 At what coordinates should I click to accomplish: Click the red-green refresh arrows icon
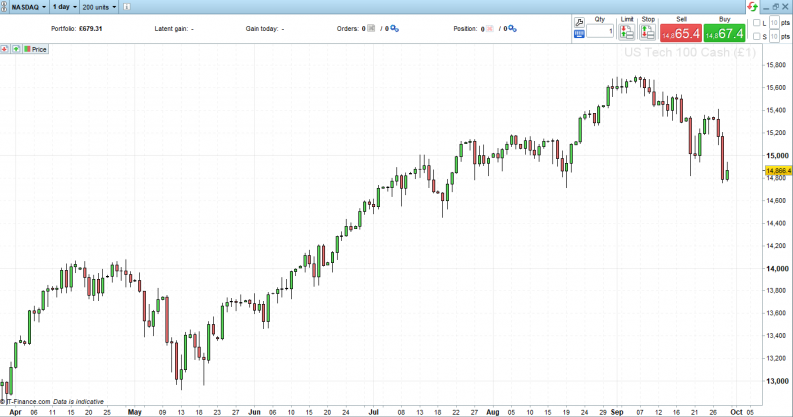pos(753,7)
